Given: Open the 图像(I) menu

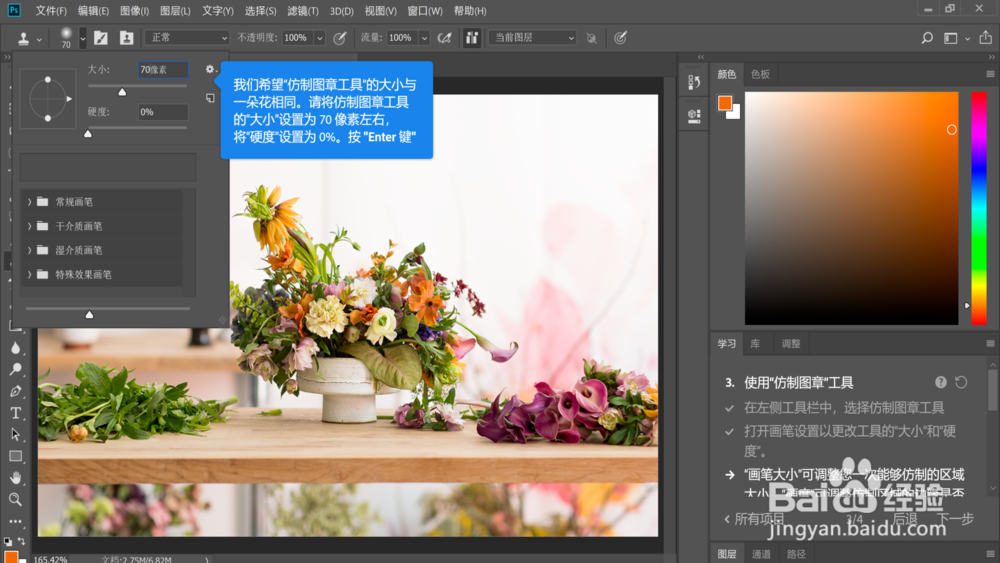Looking at the screenshot, I should (134, 11).
